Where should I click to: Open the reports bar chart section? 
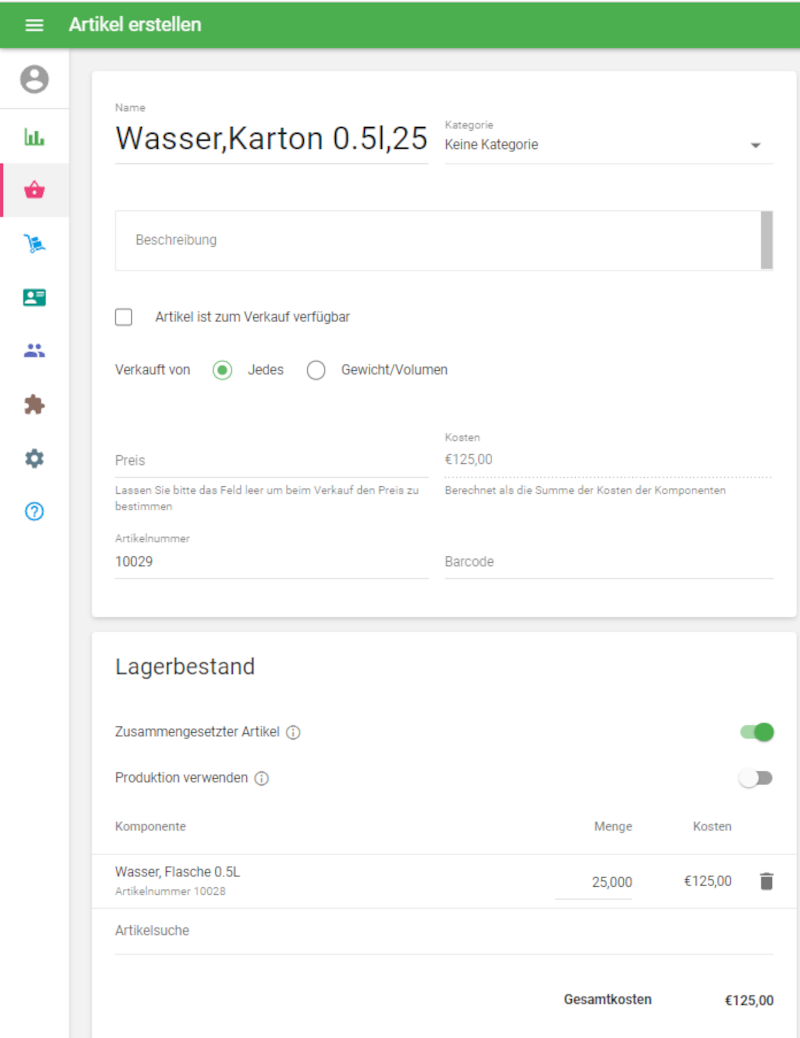[x=33, y=134]
